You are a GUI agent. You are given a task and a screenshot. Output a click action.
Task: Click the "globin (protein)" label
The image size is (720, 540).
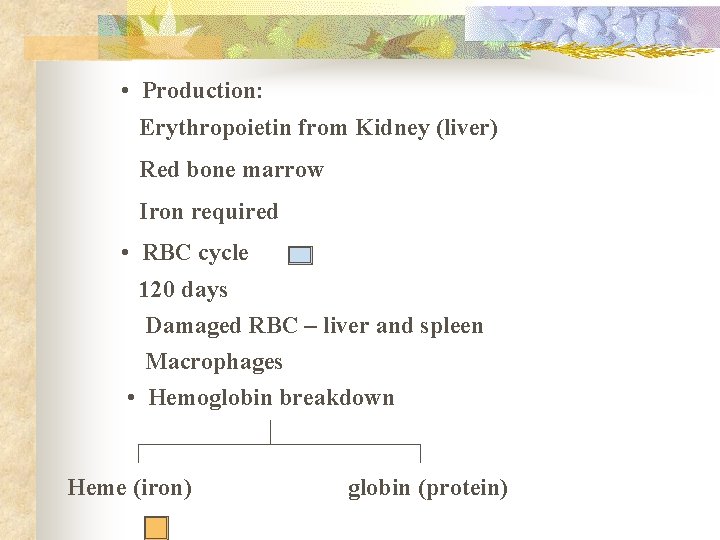click(x=428, y=488)
